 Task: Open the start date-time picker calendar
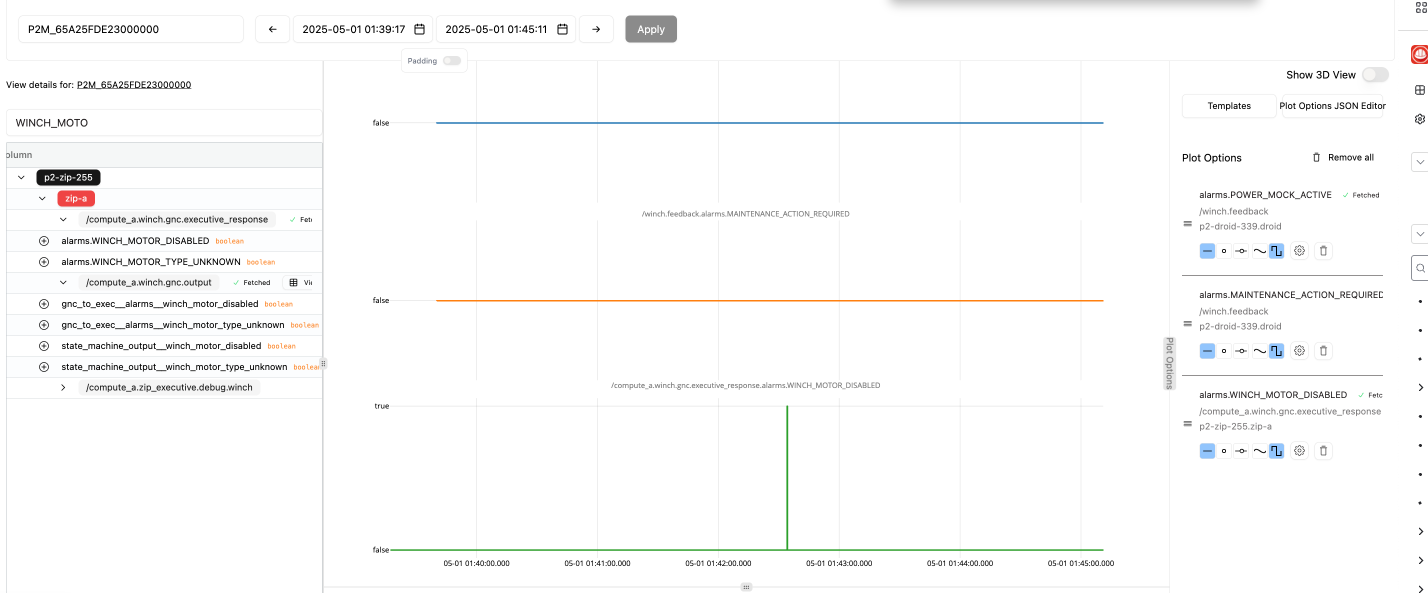click(x=420, y=29)
